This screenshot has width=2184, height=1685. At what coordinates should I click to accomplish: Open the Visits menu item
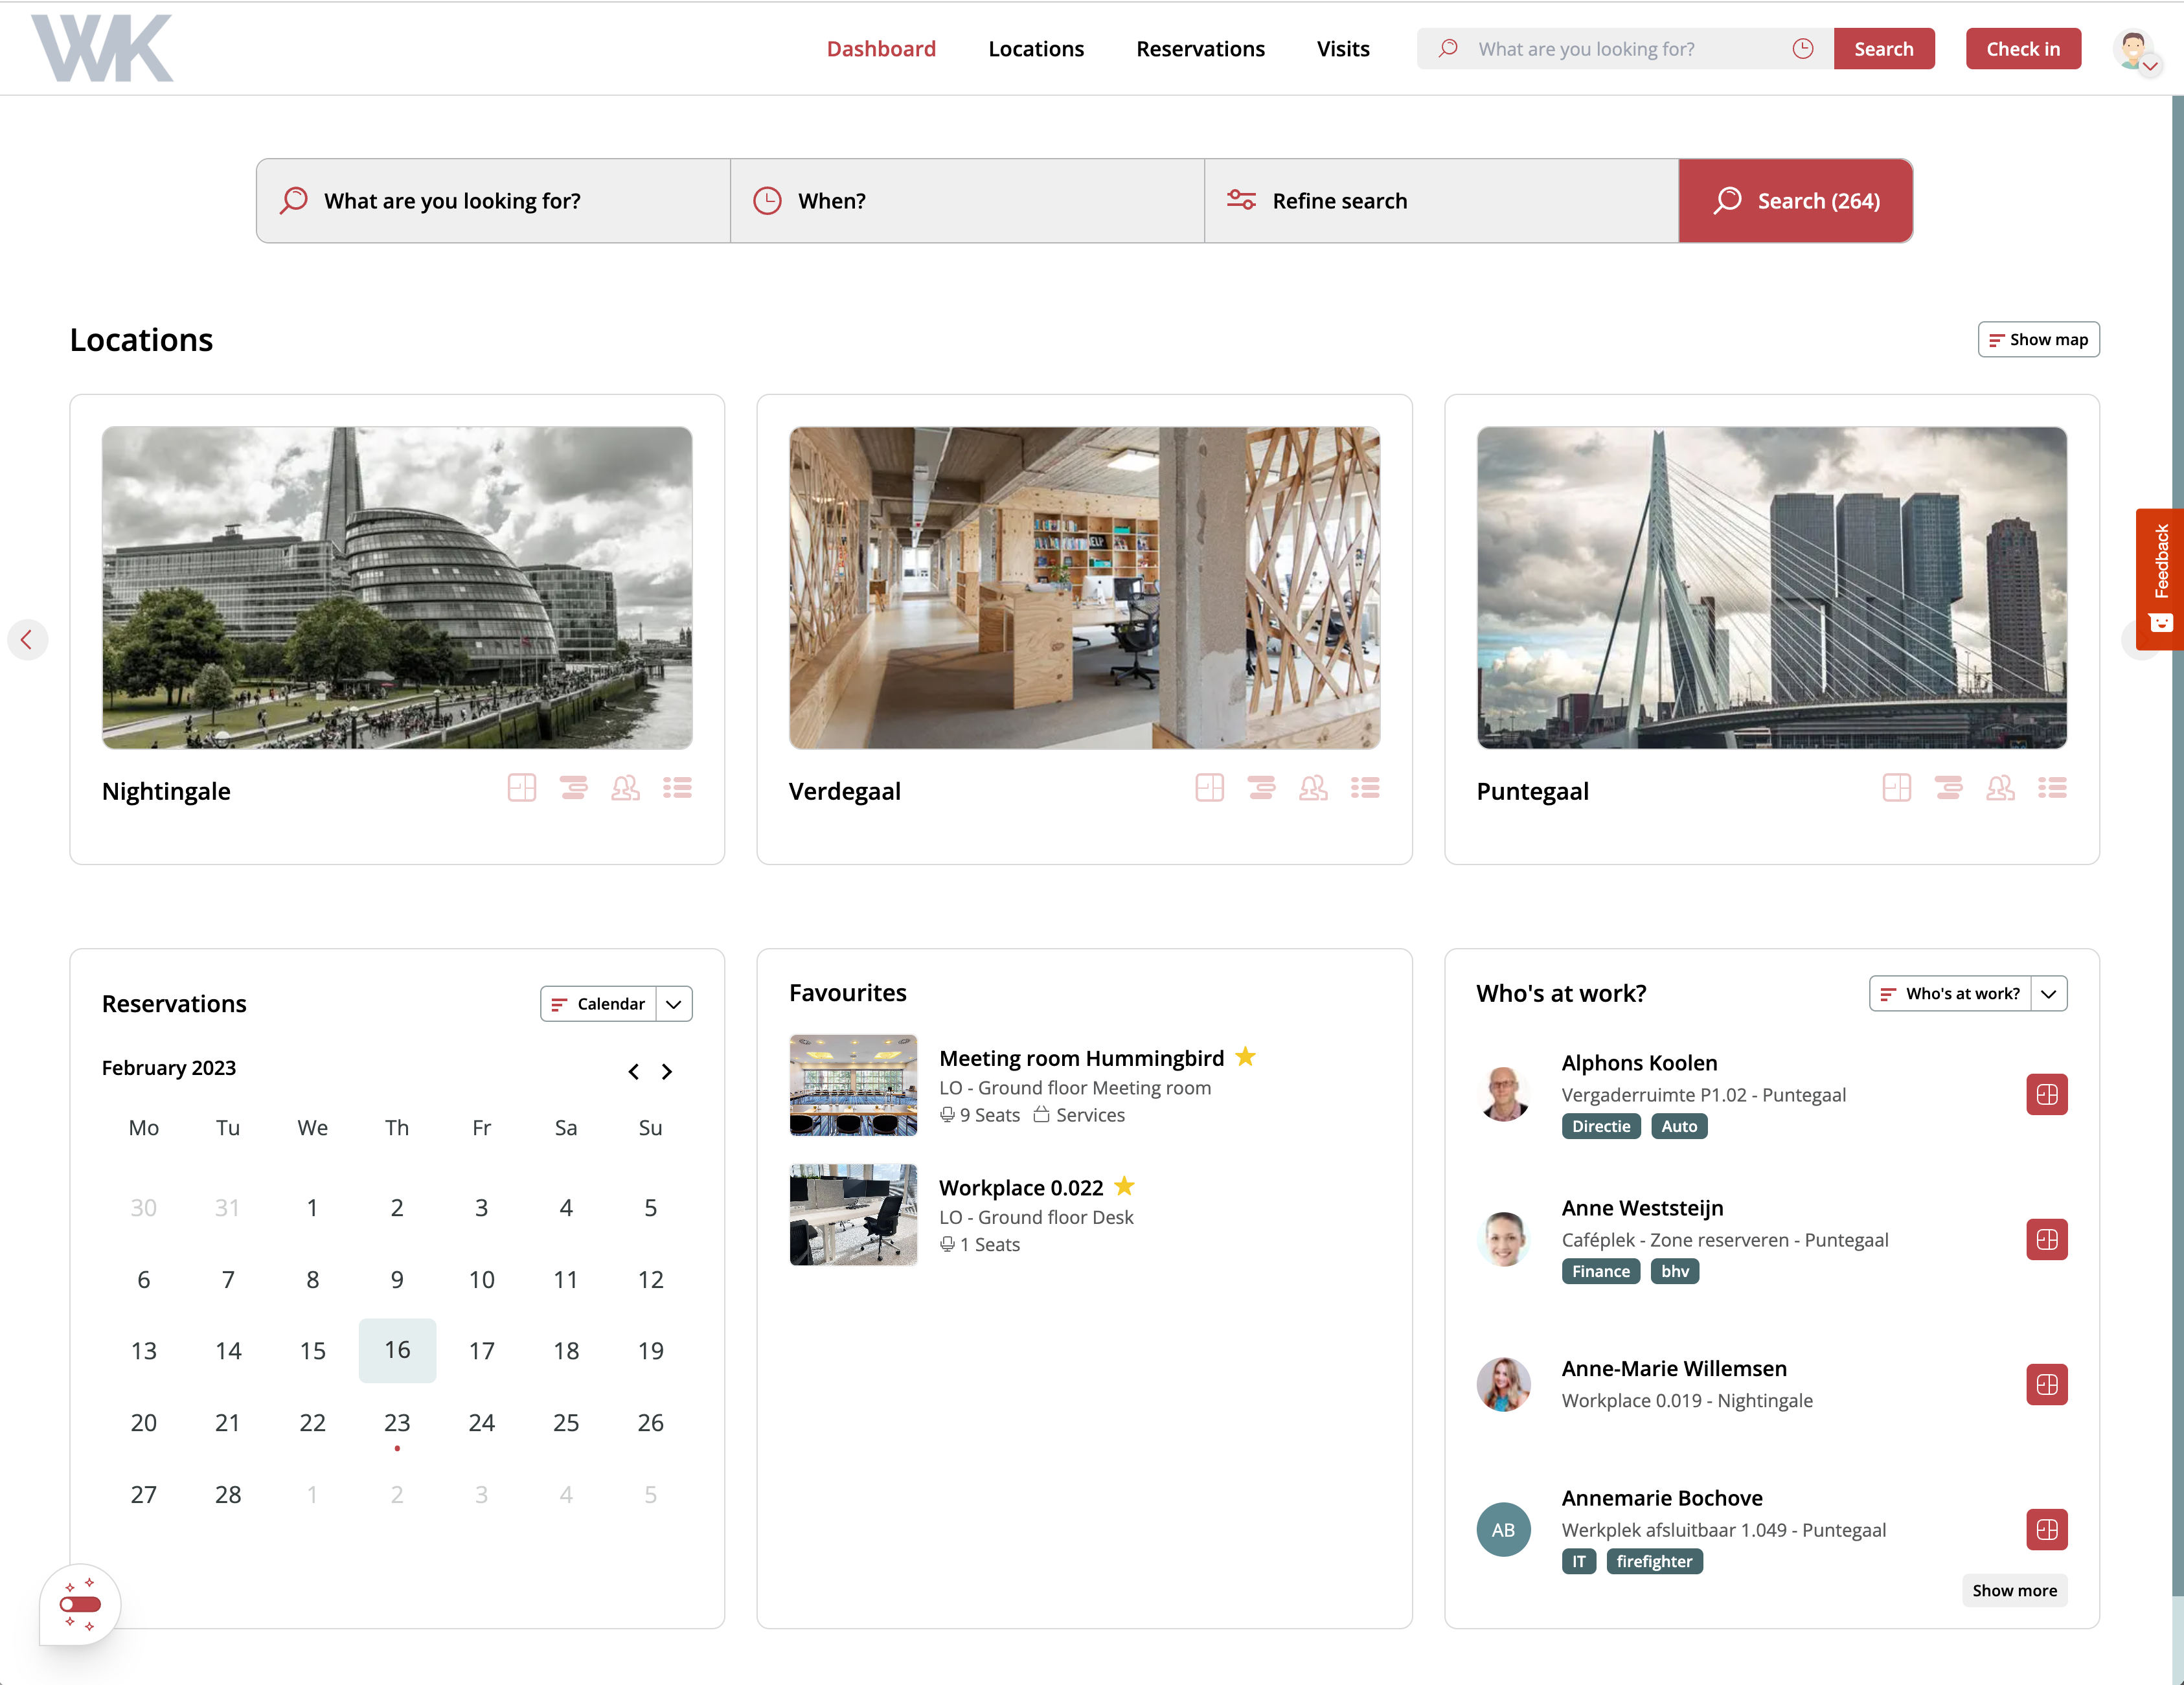pyautogui.click(x=1342, y=49)
